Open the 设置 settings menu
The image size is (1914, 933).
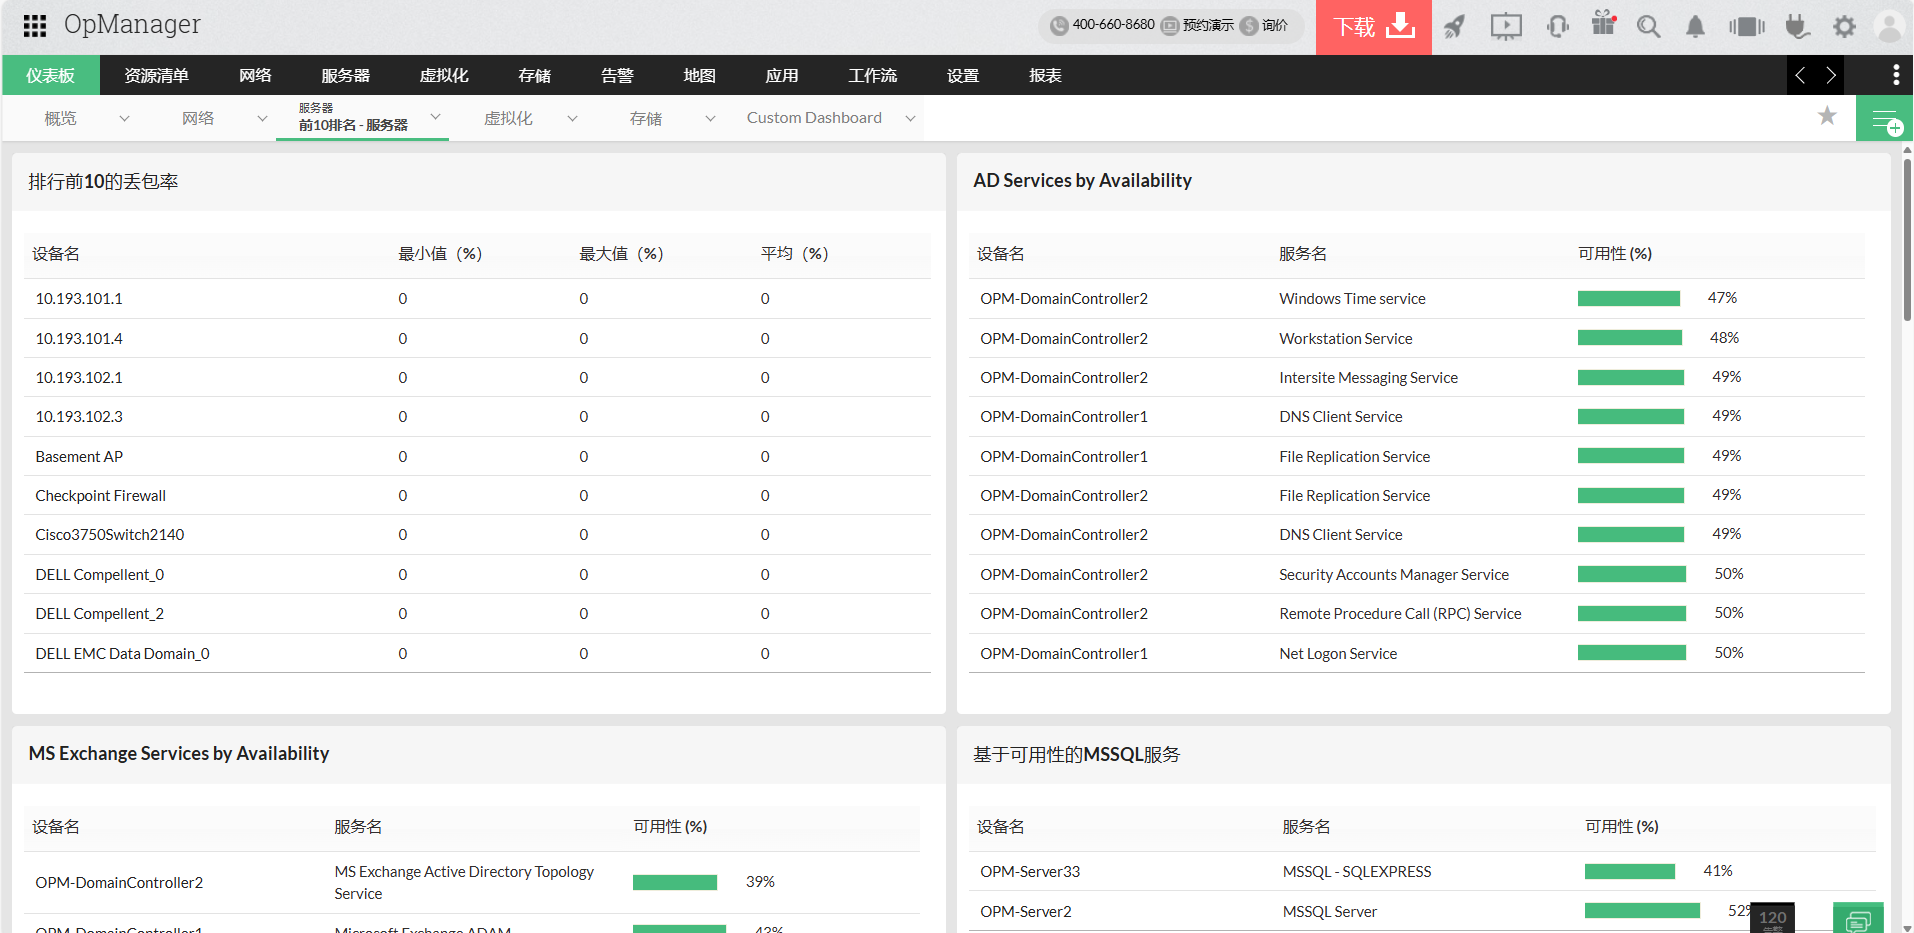pyautogui.click(x=963, y=75)
